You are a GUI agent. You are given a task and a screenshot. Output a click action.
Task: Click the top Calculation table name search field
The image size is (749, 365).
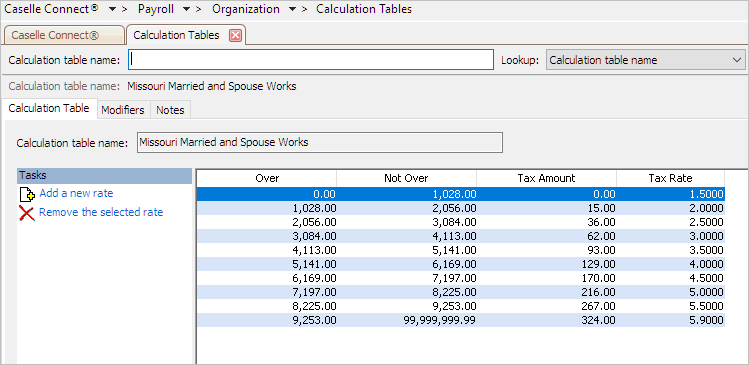tap(311, 60)
